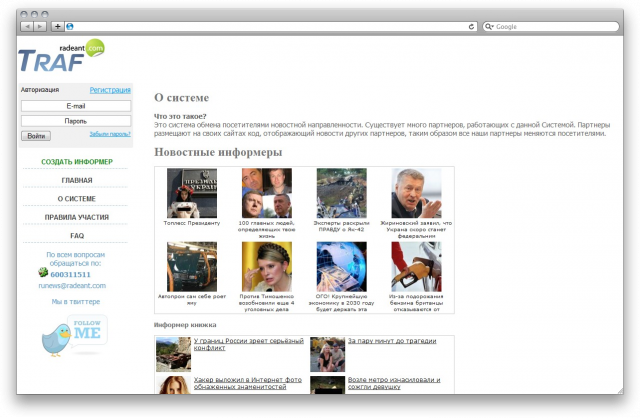Screen dimensions: 640x418
Task: Open the FAQ menu item
Action: pyautogui.click(x=76, y=236)
